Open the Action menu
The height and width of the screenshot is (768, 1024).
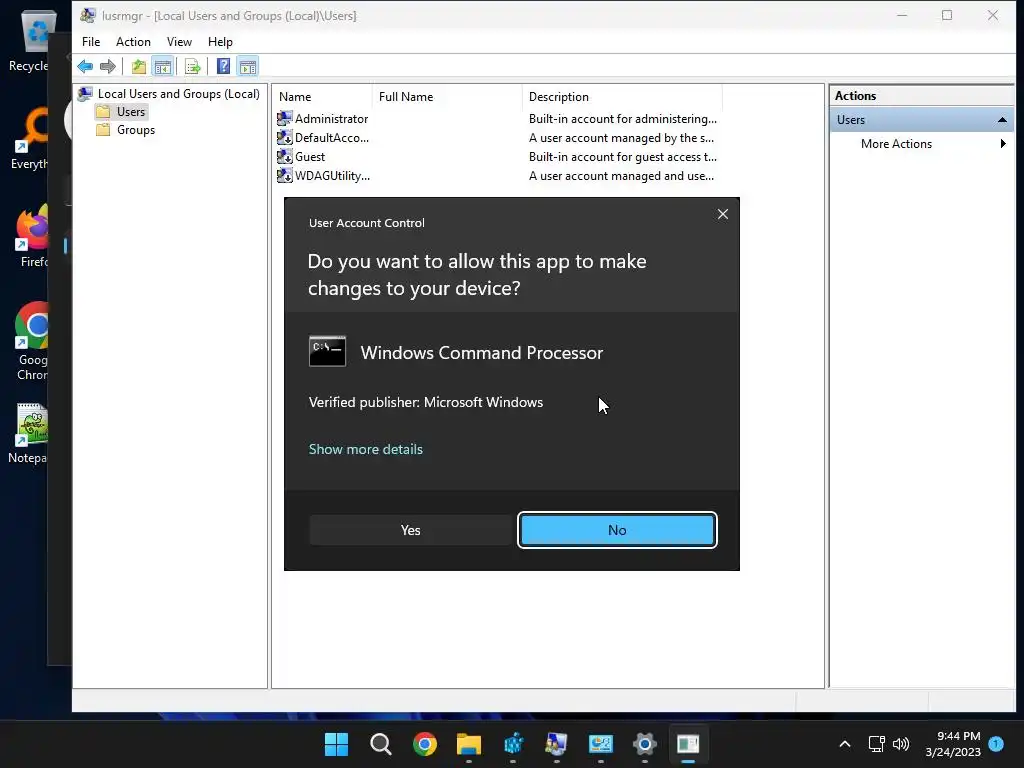click(x=133, y=42)
